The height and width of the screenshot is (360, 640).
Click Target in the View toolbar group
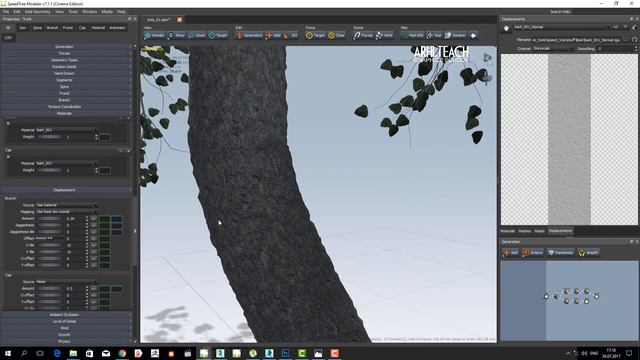[x=218, y=36]
